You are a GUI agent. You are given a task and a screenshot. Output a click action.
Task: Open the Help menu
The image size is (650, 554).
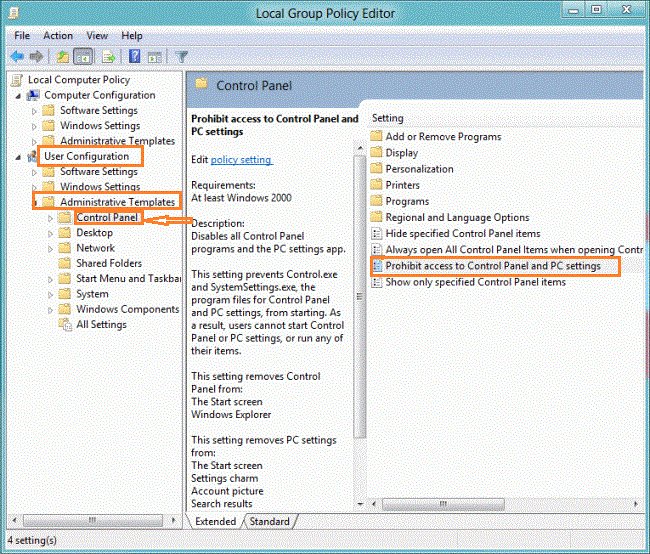[132, 36]
